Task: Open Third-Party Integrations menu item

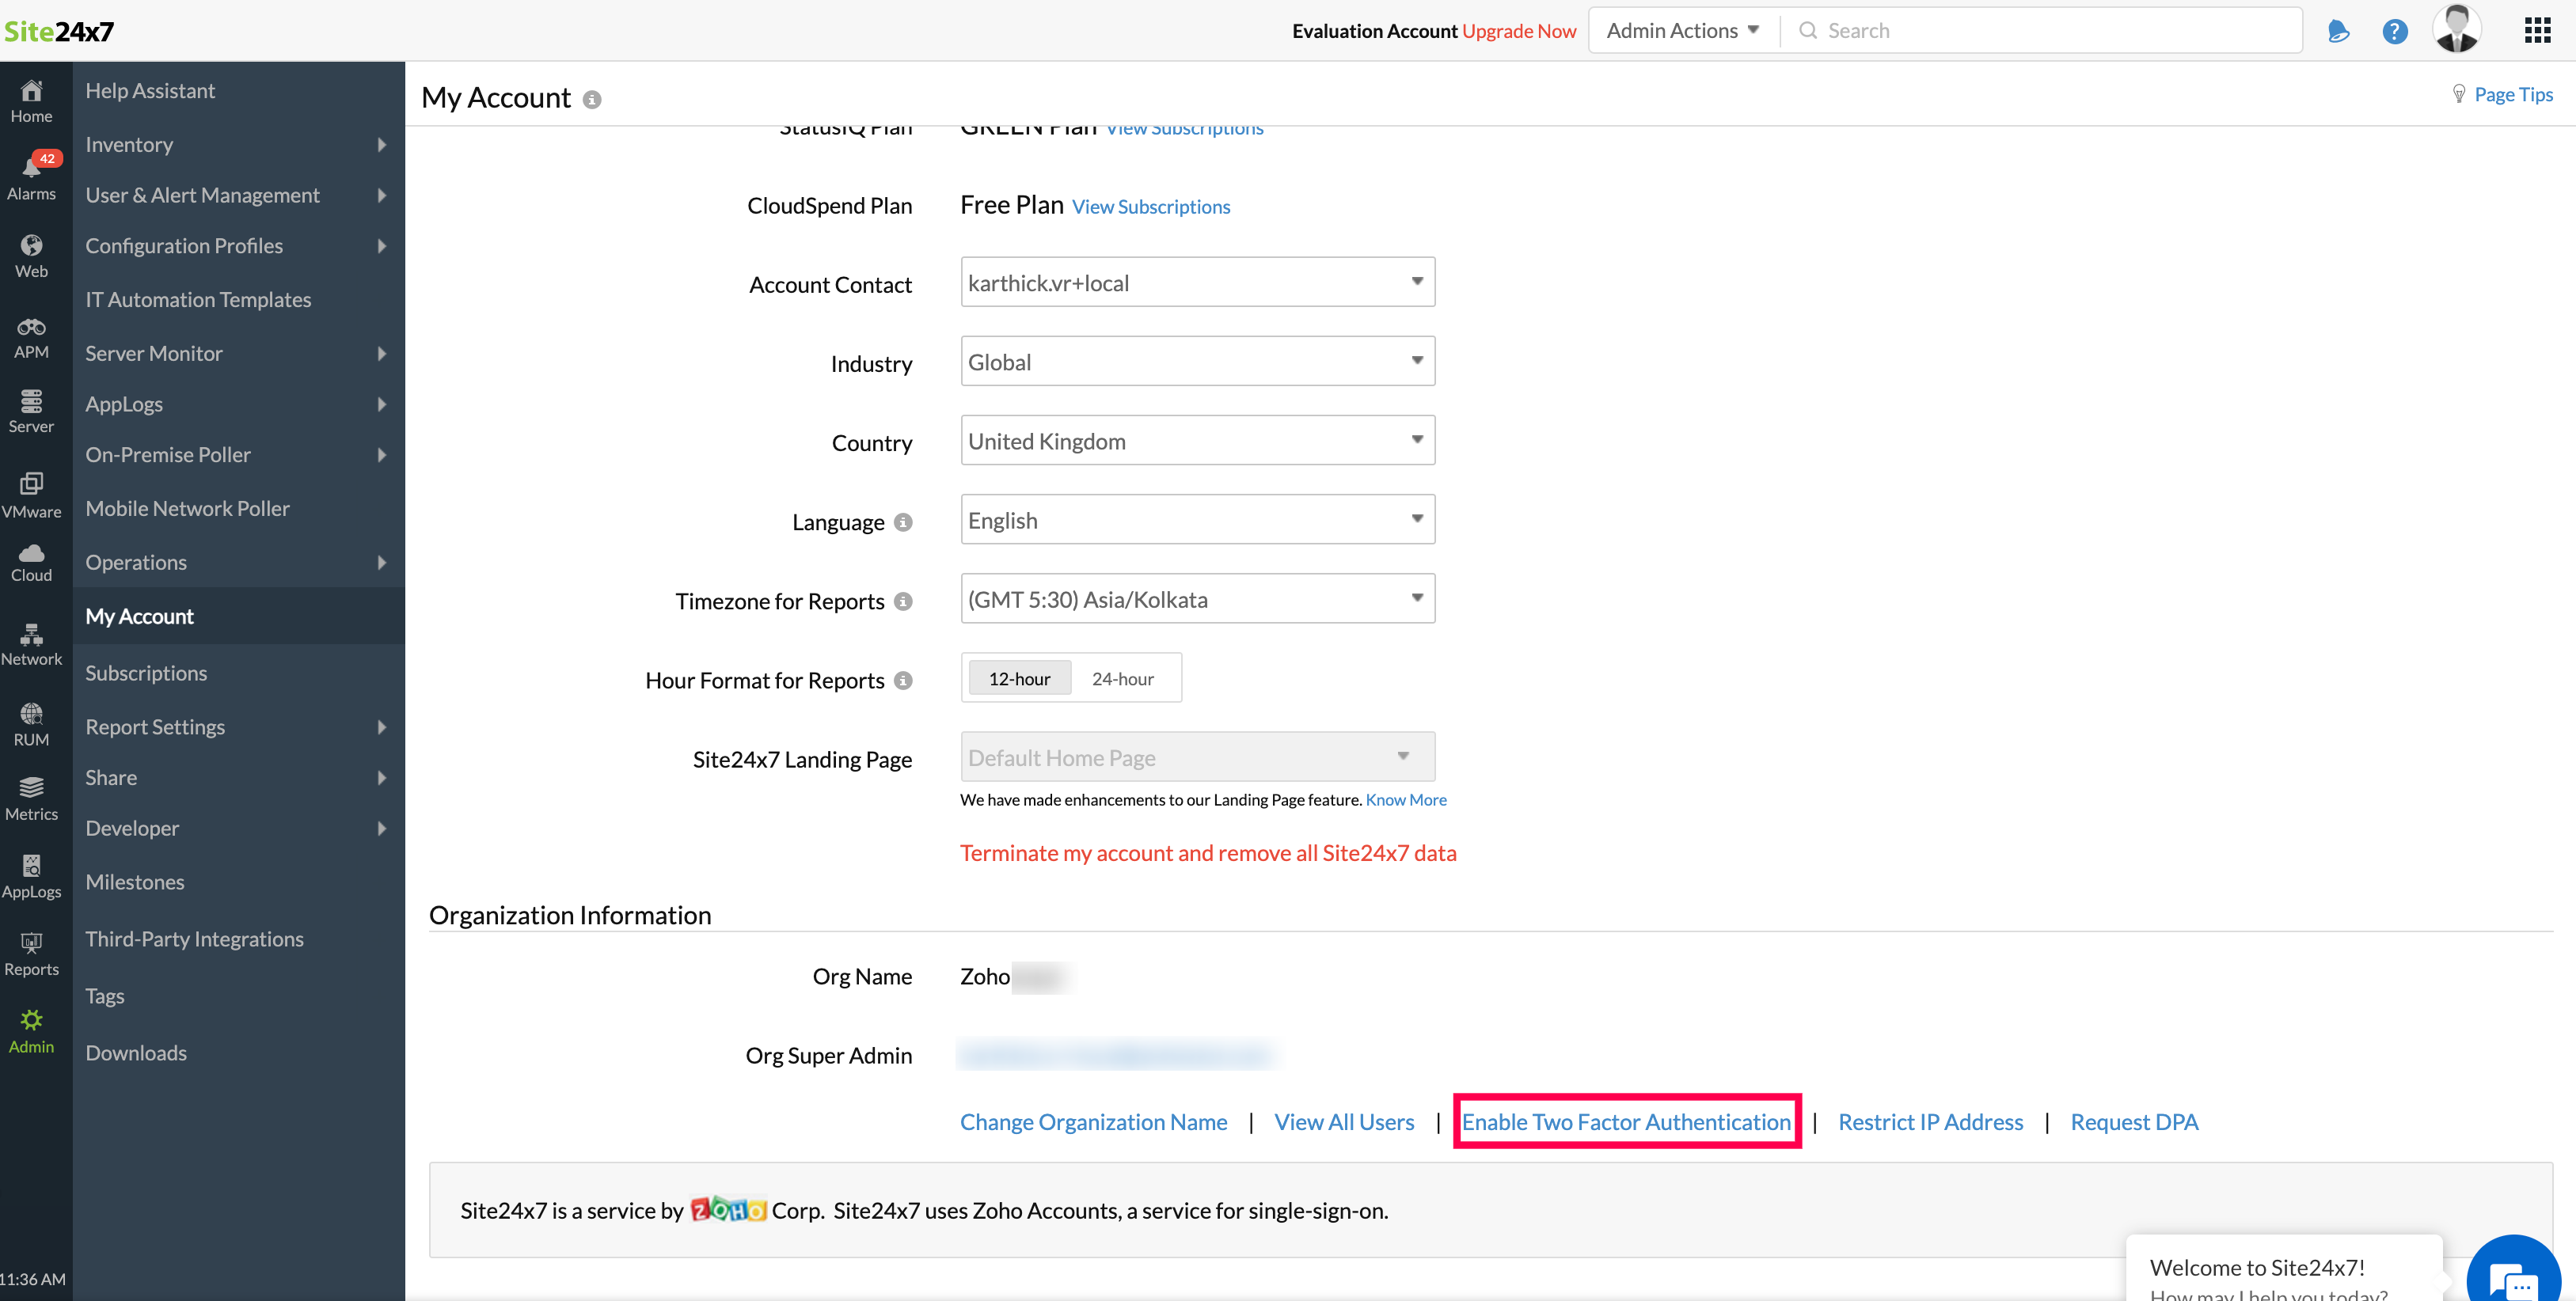Action: (x=194, y=939)
